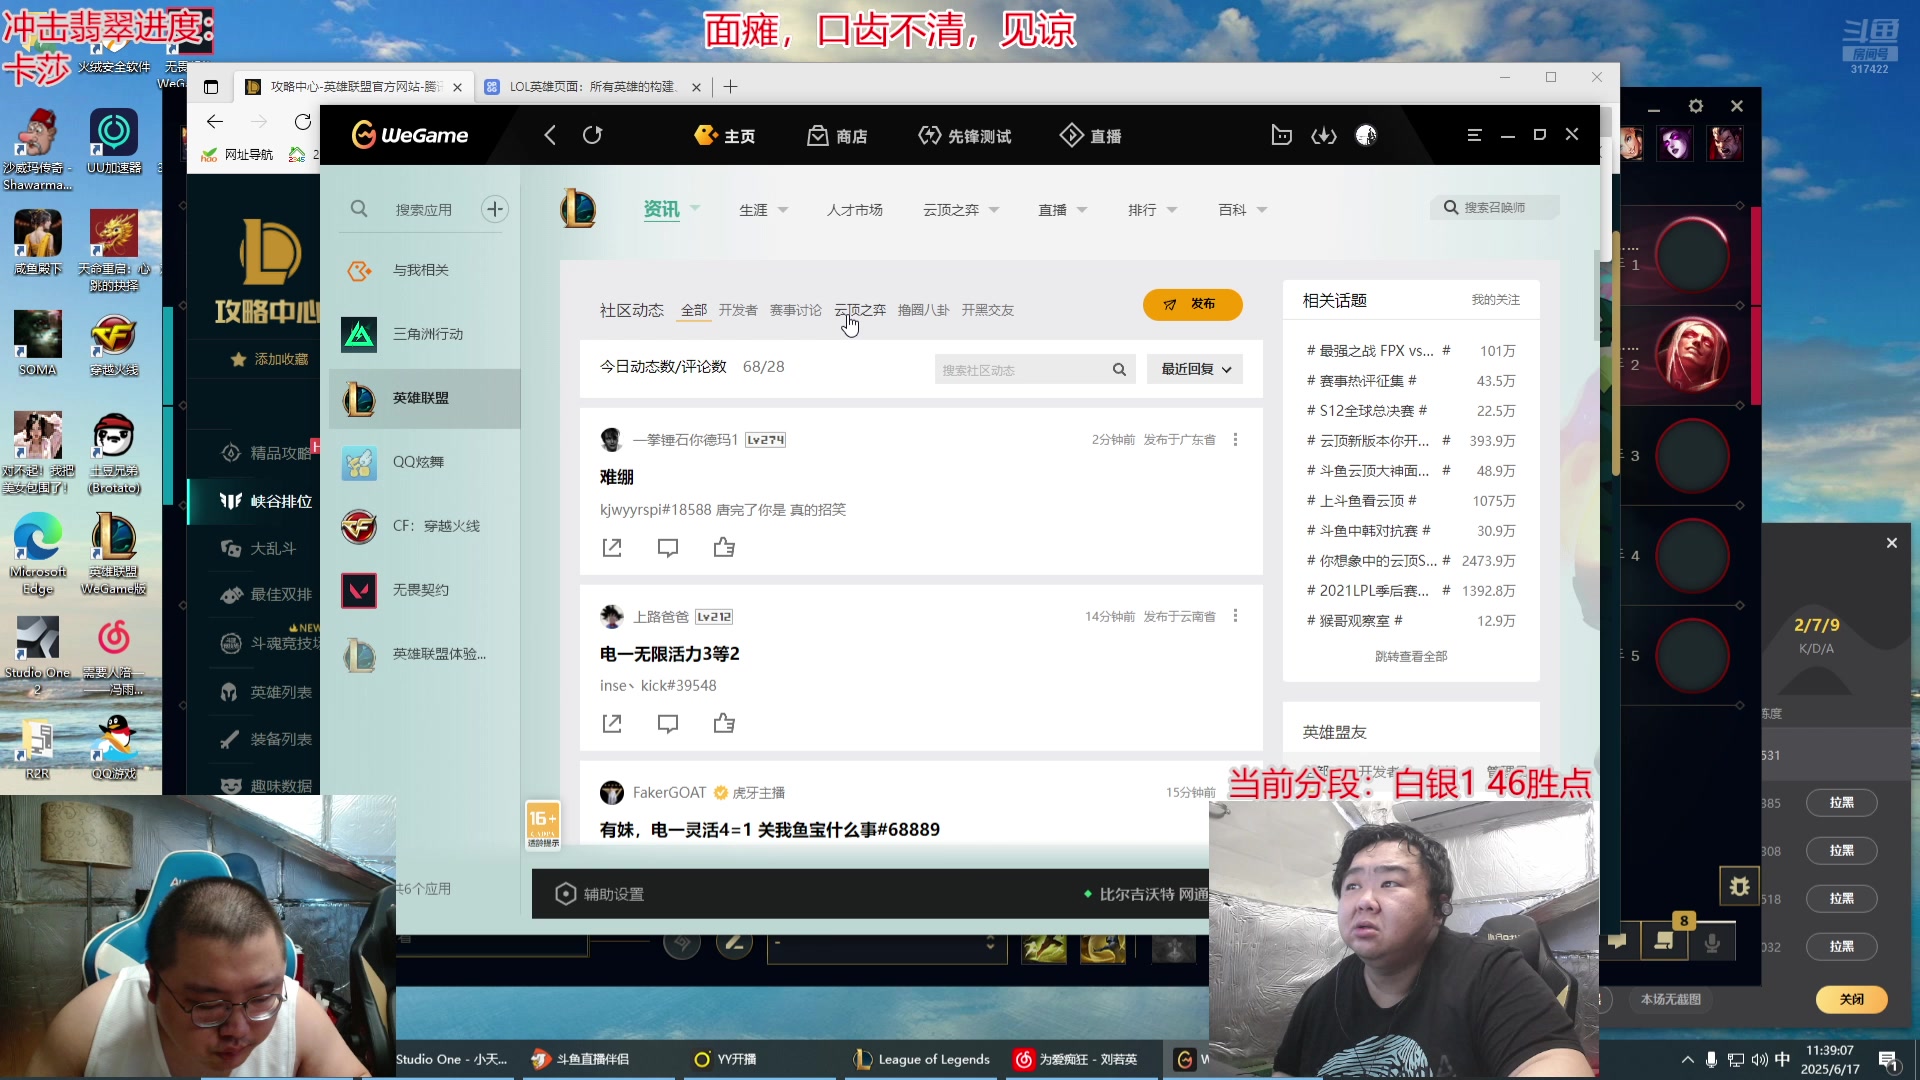Click the WeGame refresh icon
Image resolution: width=1920 pixels, height=1080 pixels.
[x=592, y=135]
